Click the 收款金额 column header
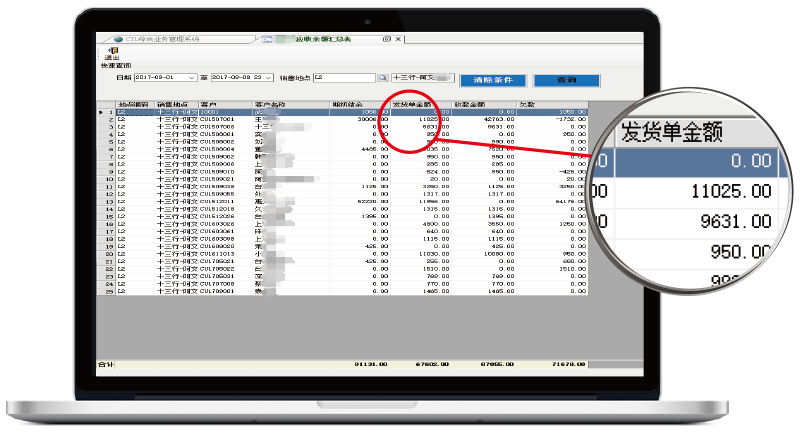Image resolution: width=801 pixels, height=435 pixels. click(x=483, y=104)
